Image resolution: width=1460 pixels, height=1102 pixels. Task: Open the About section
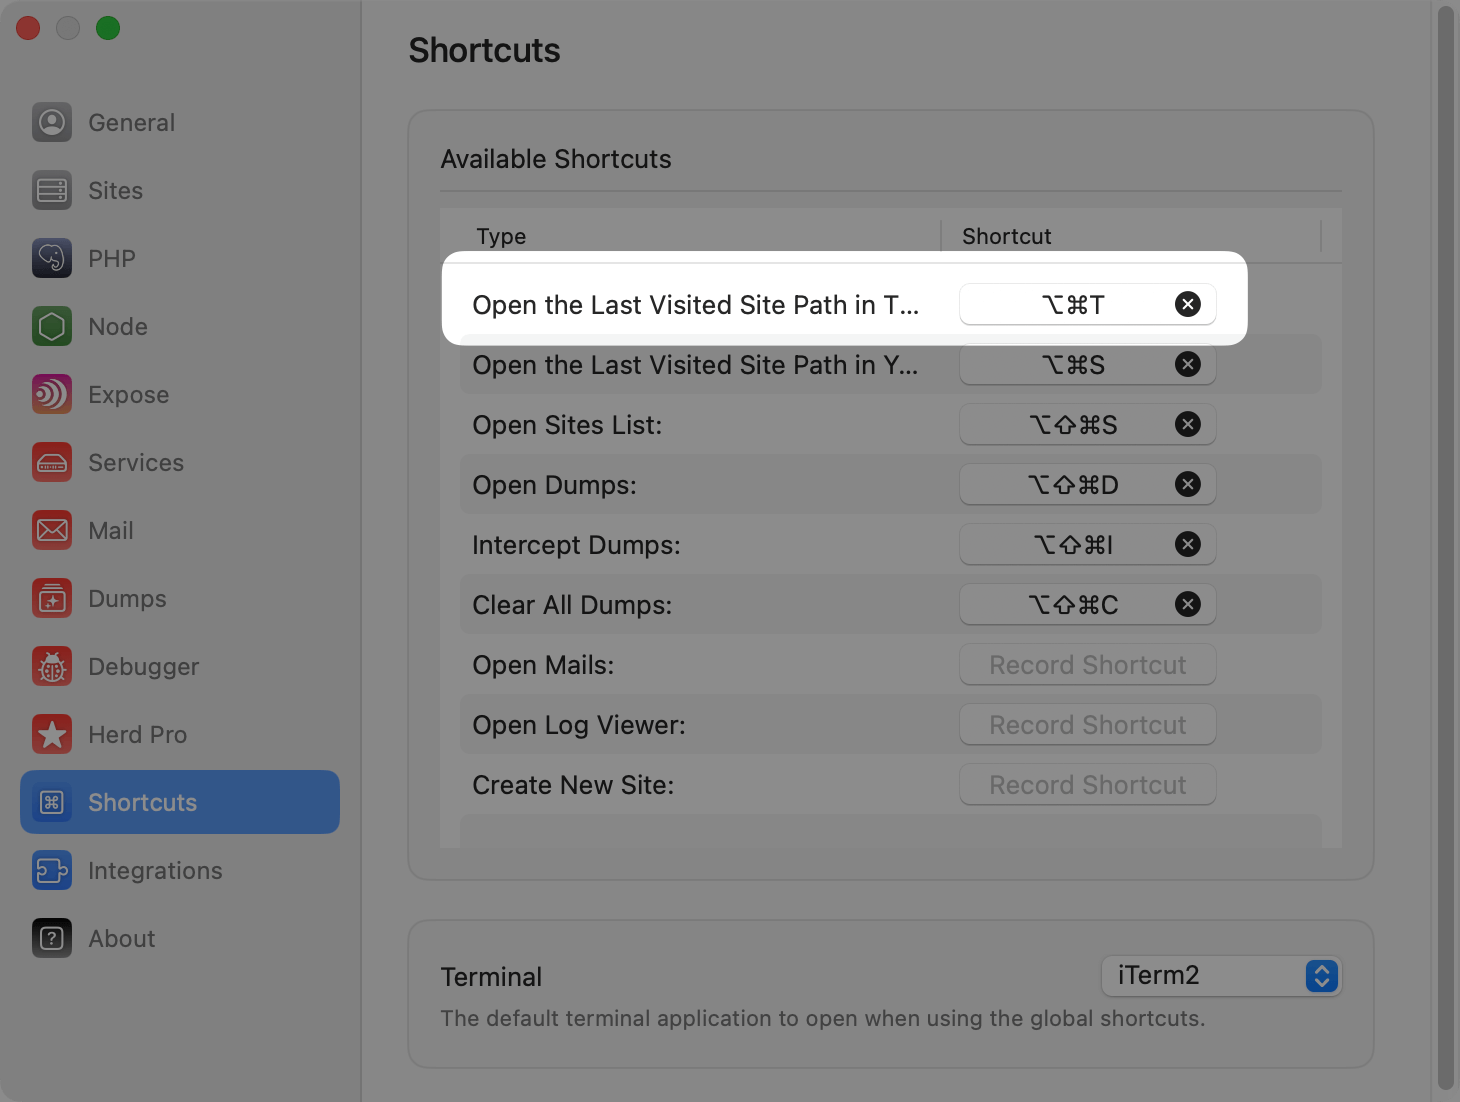[121, 938]
